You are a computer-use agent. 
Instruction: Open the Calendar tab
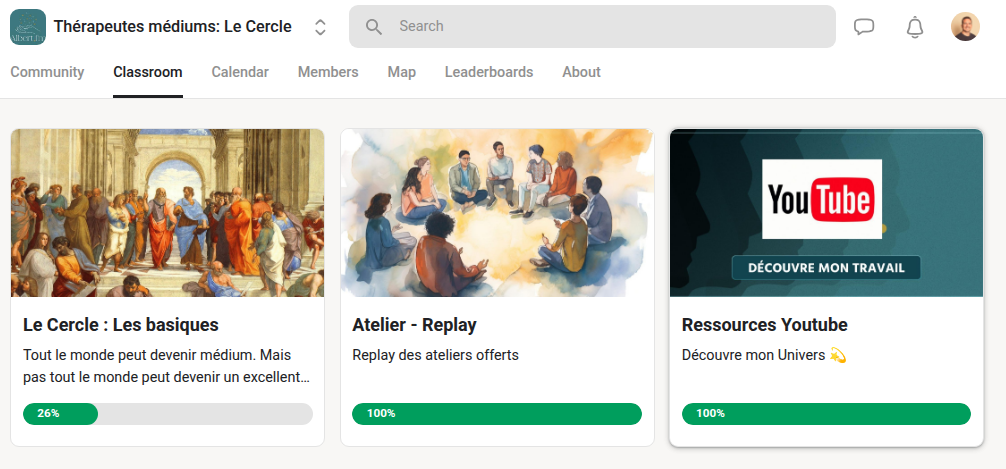tap(240, 72)
